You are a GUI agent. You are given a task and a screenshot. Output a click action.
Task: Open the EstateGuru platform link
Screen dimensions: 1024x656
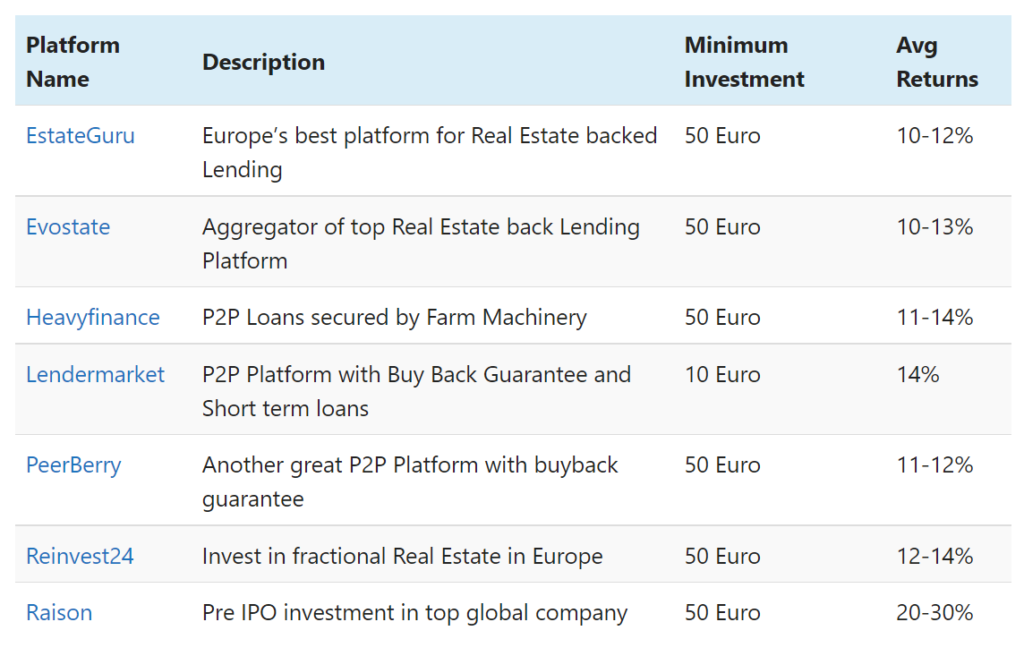point(80,136)
